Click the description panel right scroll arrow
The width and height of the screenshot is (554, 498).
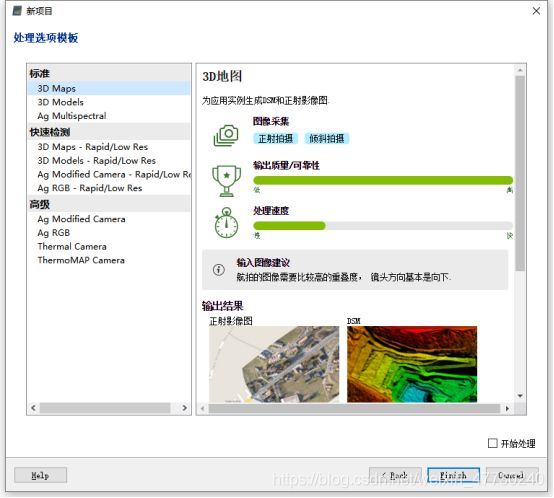507,408
